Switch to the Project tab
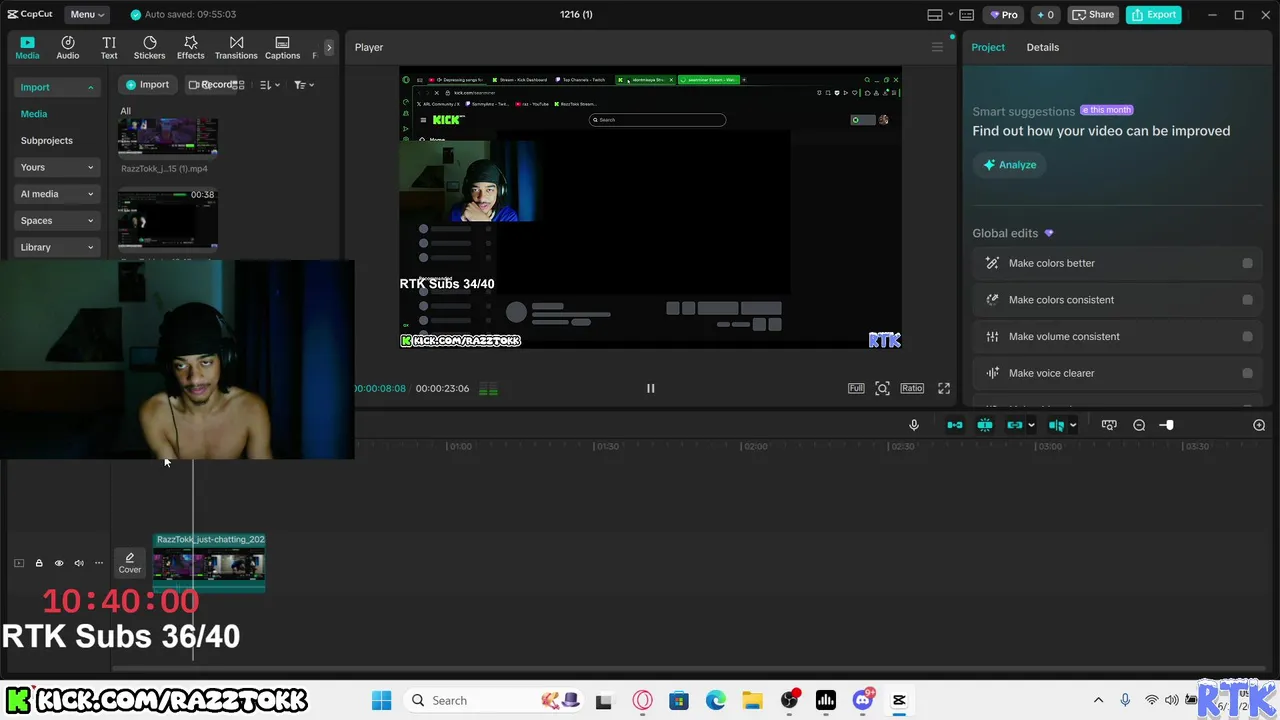The height and width of the screenshot is (720, 1280). tap(988, 47)
